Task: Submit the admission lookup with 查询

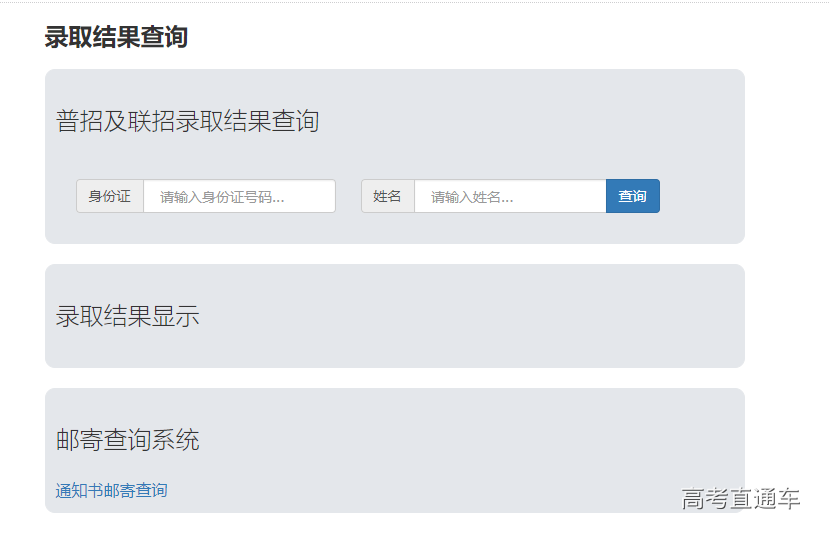Action: 632,196
